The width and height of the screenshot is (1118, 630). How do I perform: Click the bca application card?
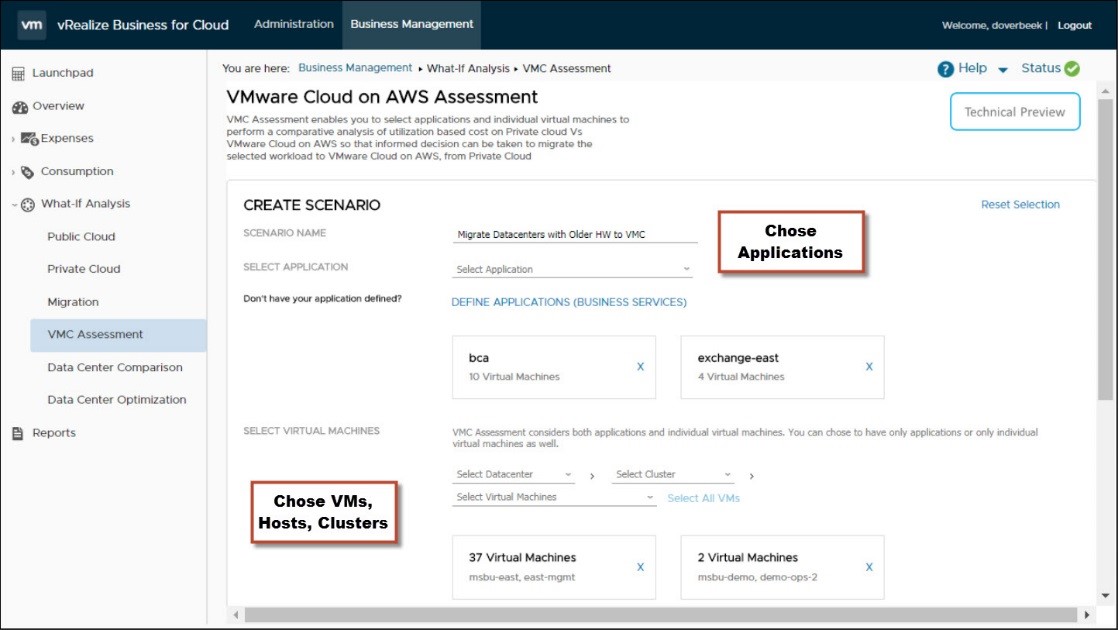coord(554,367)
